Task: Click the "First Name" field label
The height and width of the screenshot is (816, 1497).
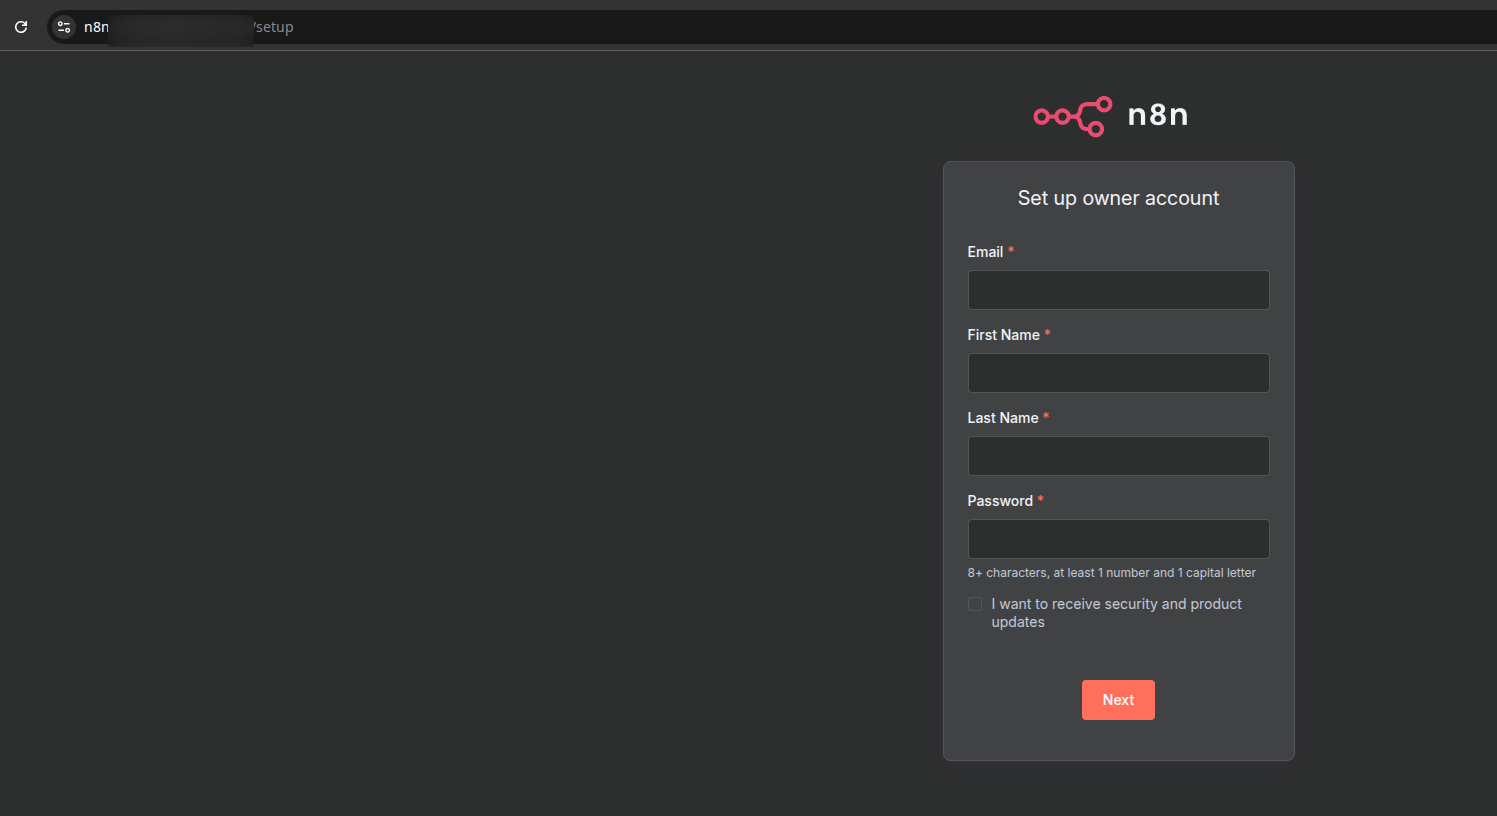Action: pyautogui.click(x=1003, y=335)
